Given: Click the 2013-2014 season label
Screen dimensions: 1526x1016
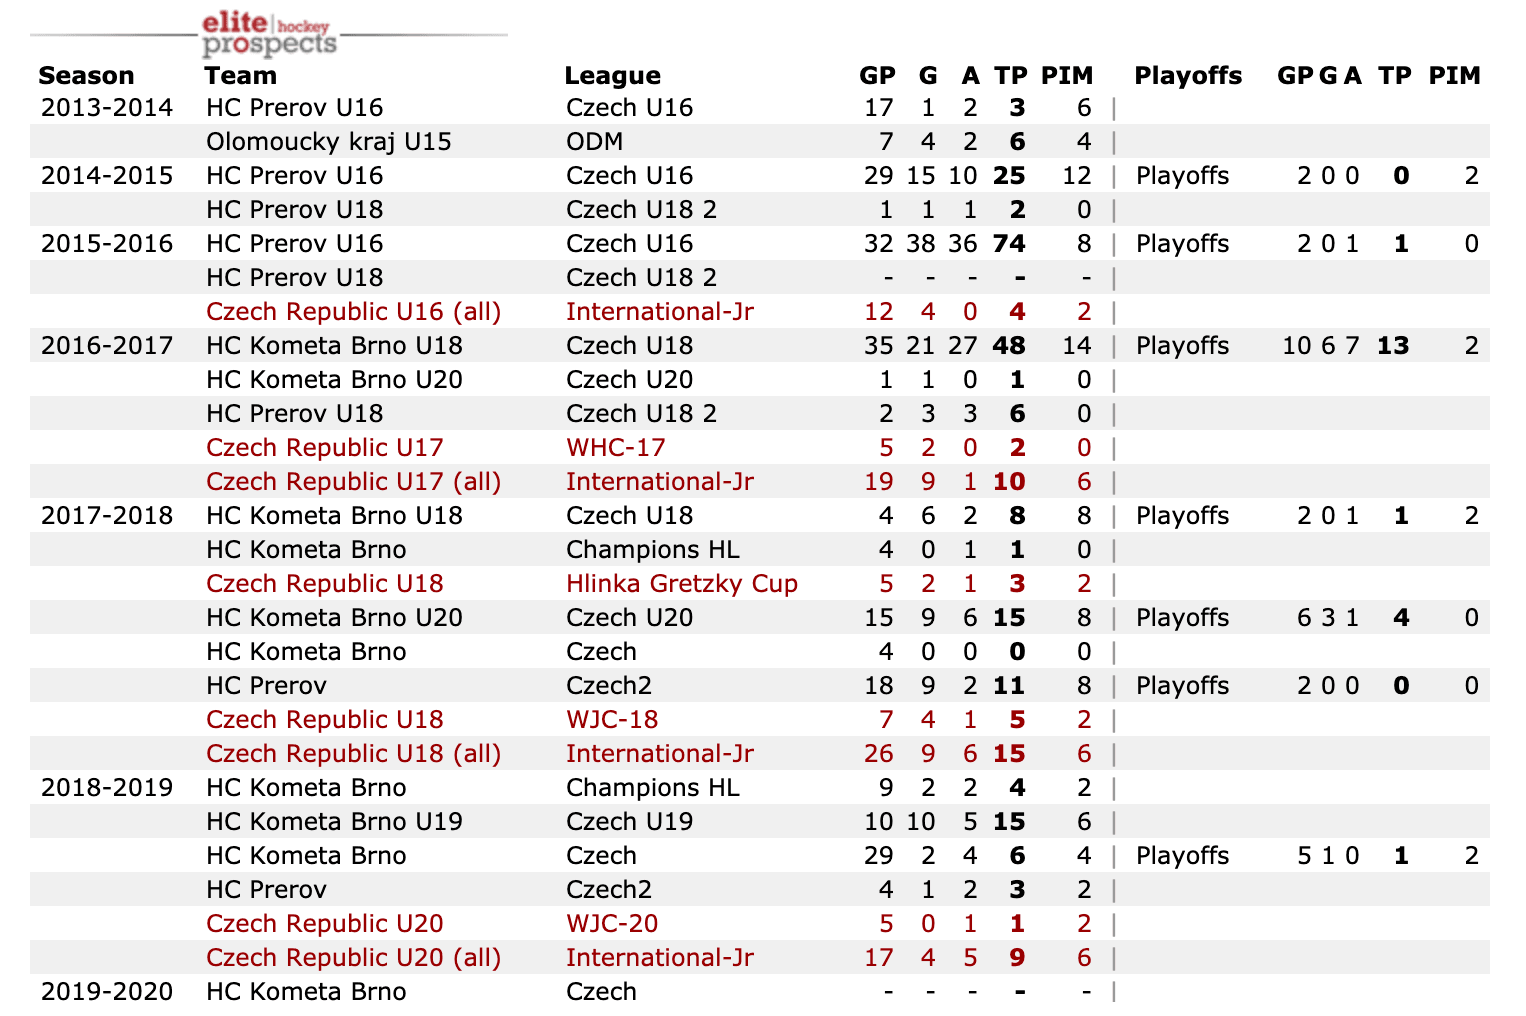Looking at the screenshot, I should click(x=106, y=108).
